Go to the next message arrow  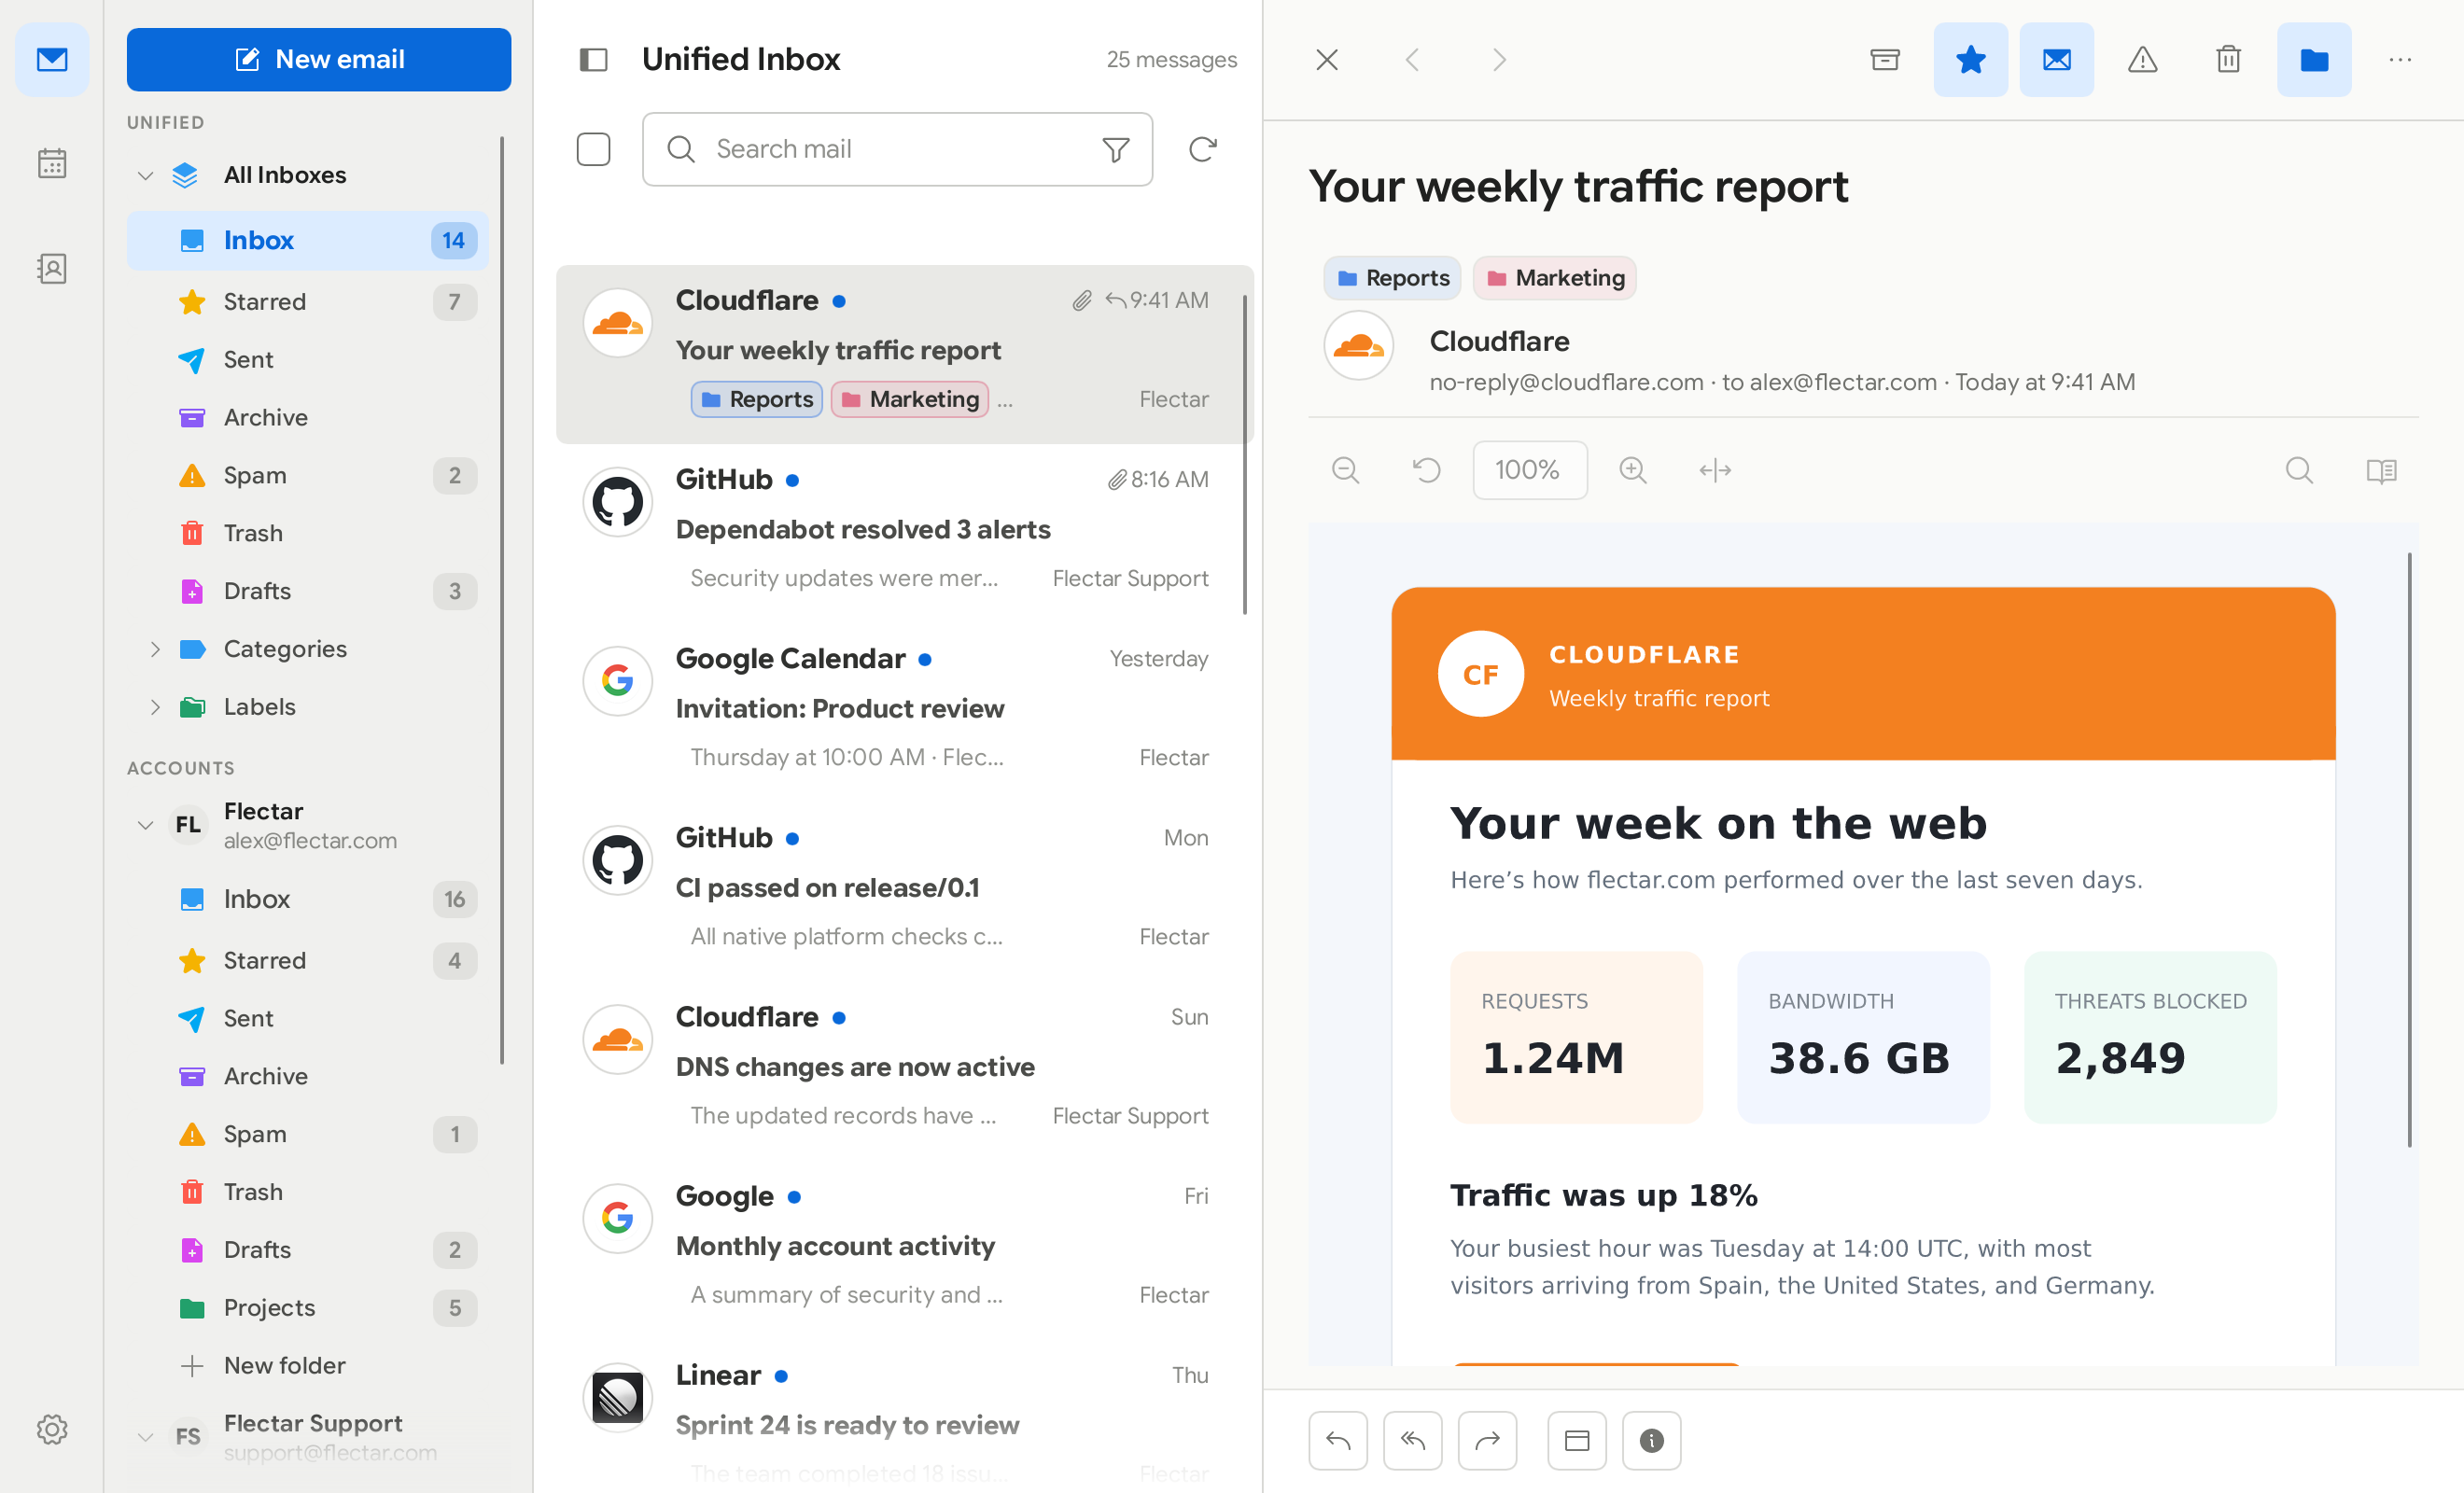coord(1498,60)
